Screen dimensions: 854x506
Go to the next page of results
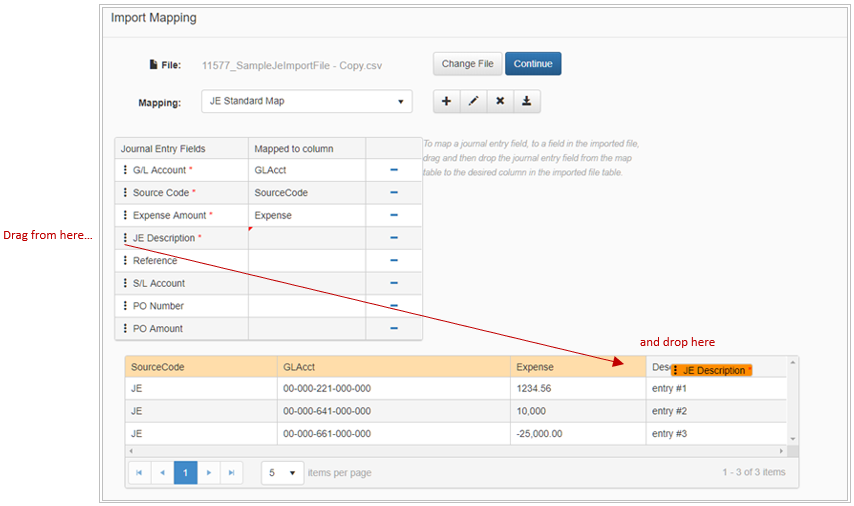click(x=209, y=472)
